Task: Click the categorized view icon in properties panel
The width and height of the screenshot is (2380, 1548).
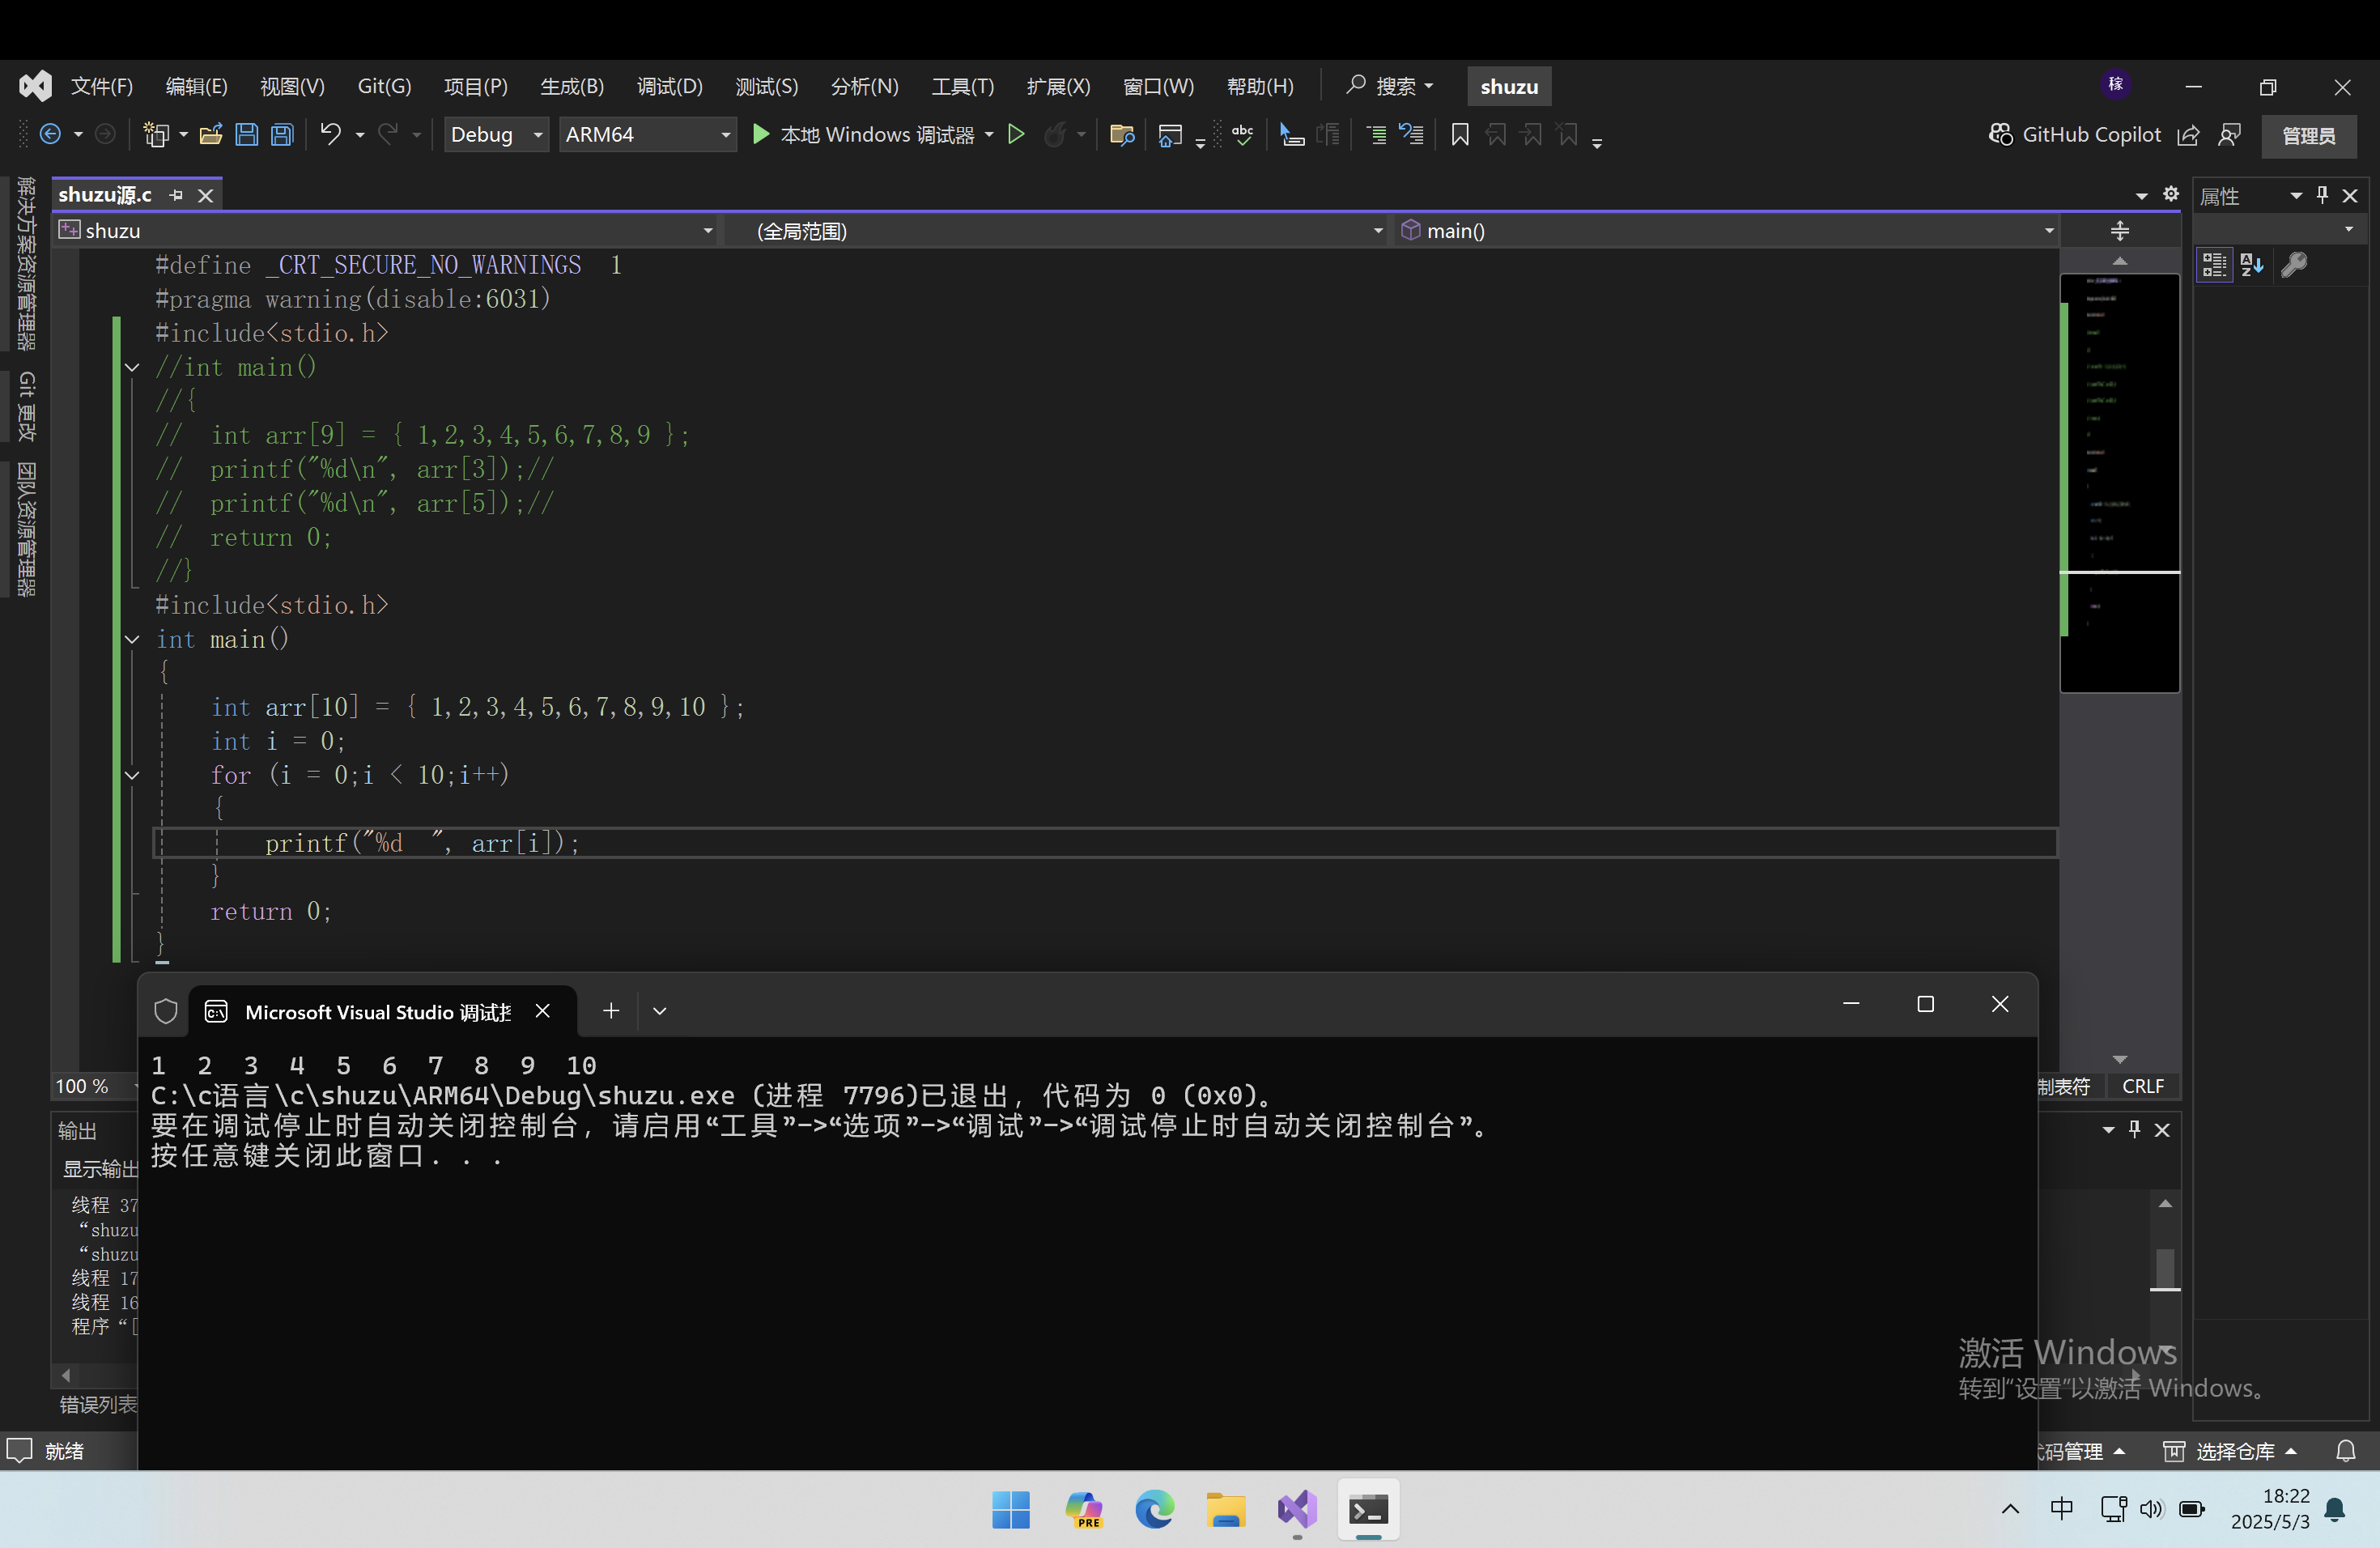Action: pos(2214,264)
